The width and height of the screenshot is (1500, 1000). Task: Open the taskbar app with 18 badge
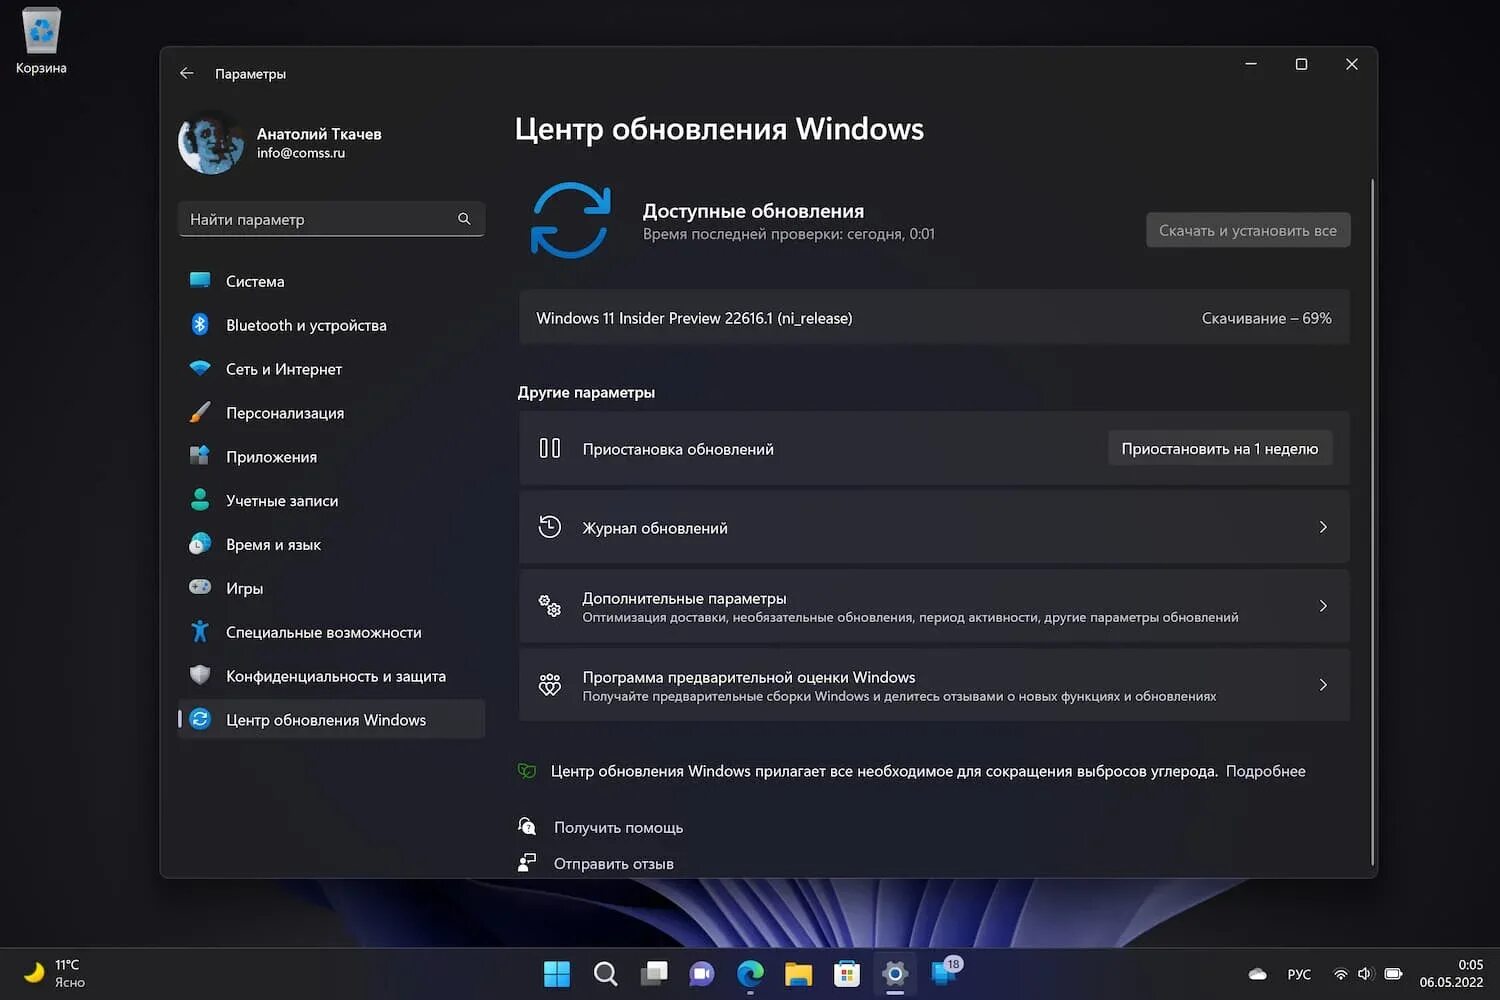click(x=945, y=971)
